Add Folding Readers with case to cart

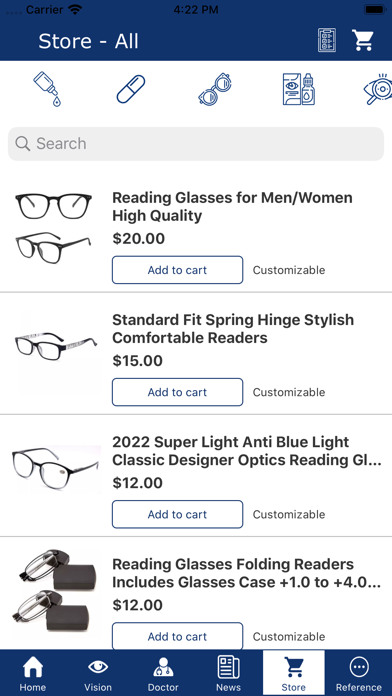(x=178, y=636)
